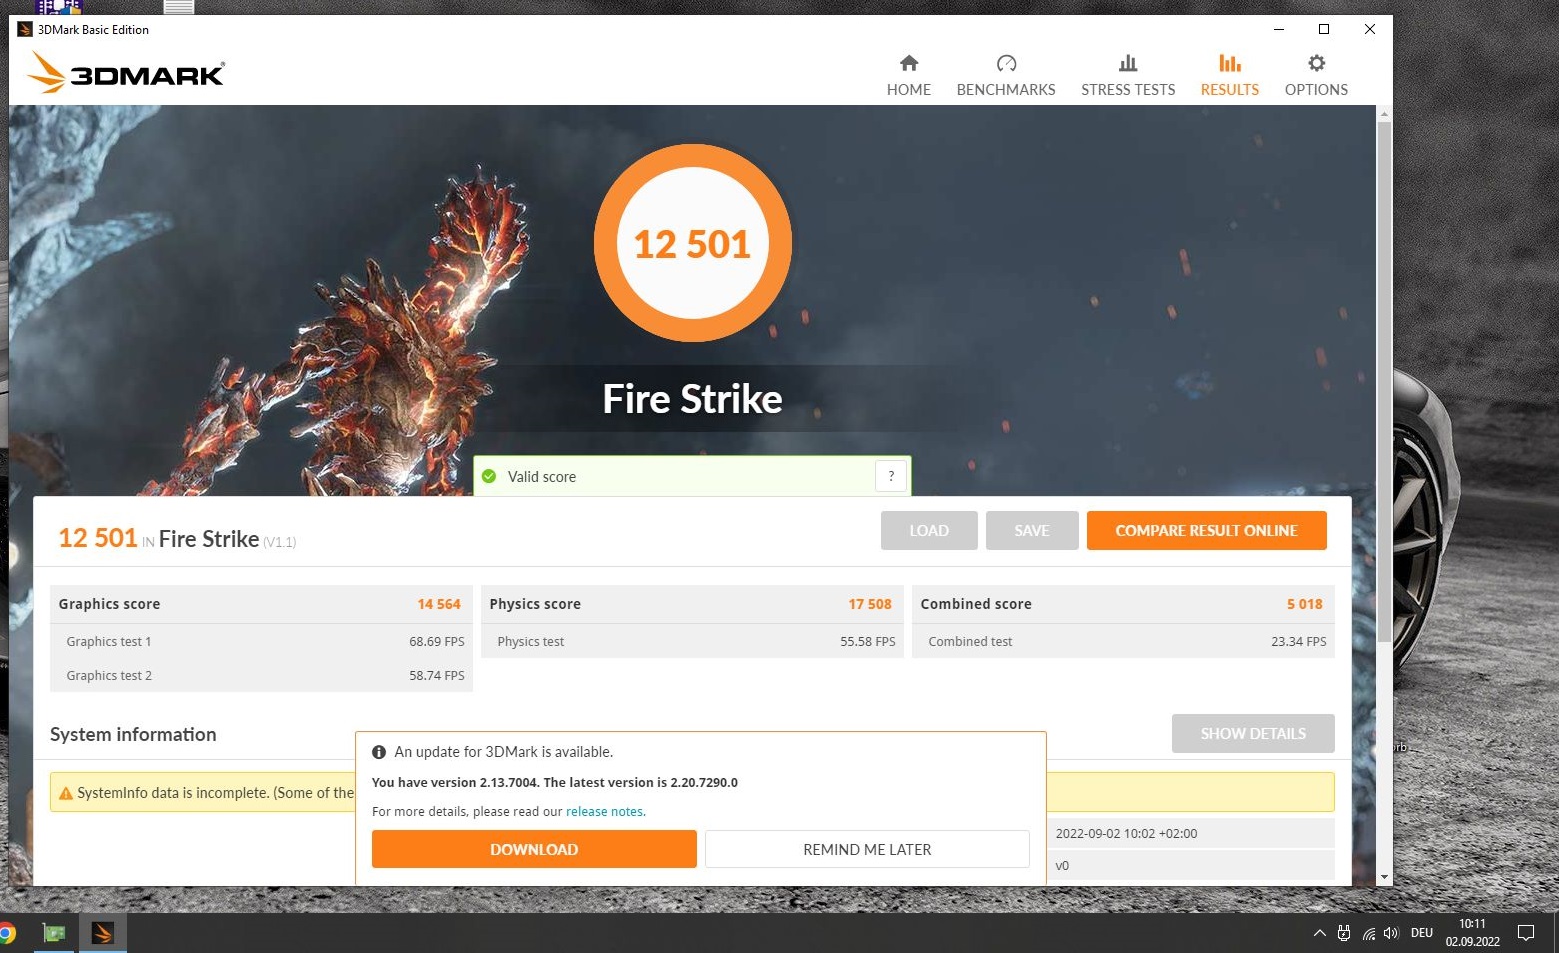Click the Graphics score value 14 564
Image resolution: width=1559 pixels, height=953 pixels.
[439, 604]
